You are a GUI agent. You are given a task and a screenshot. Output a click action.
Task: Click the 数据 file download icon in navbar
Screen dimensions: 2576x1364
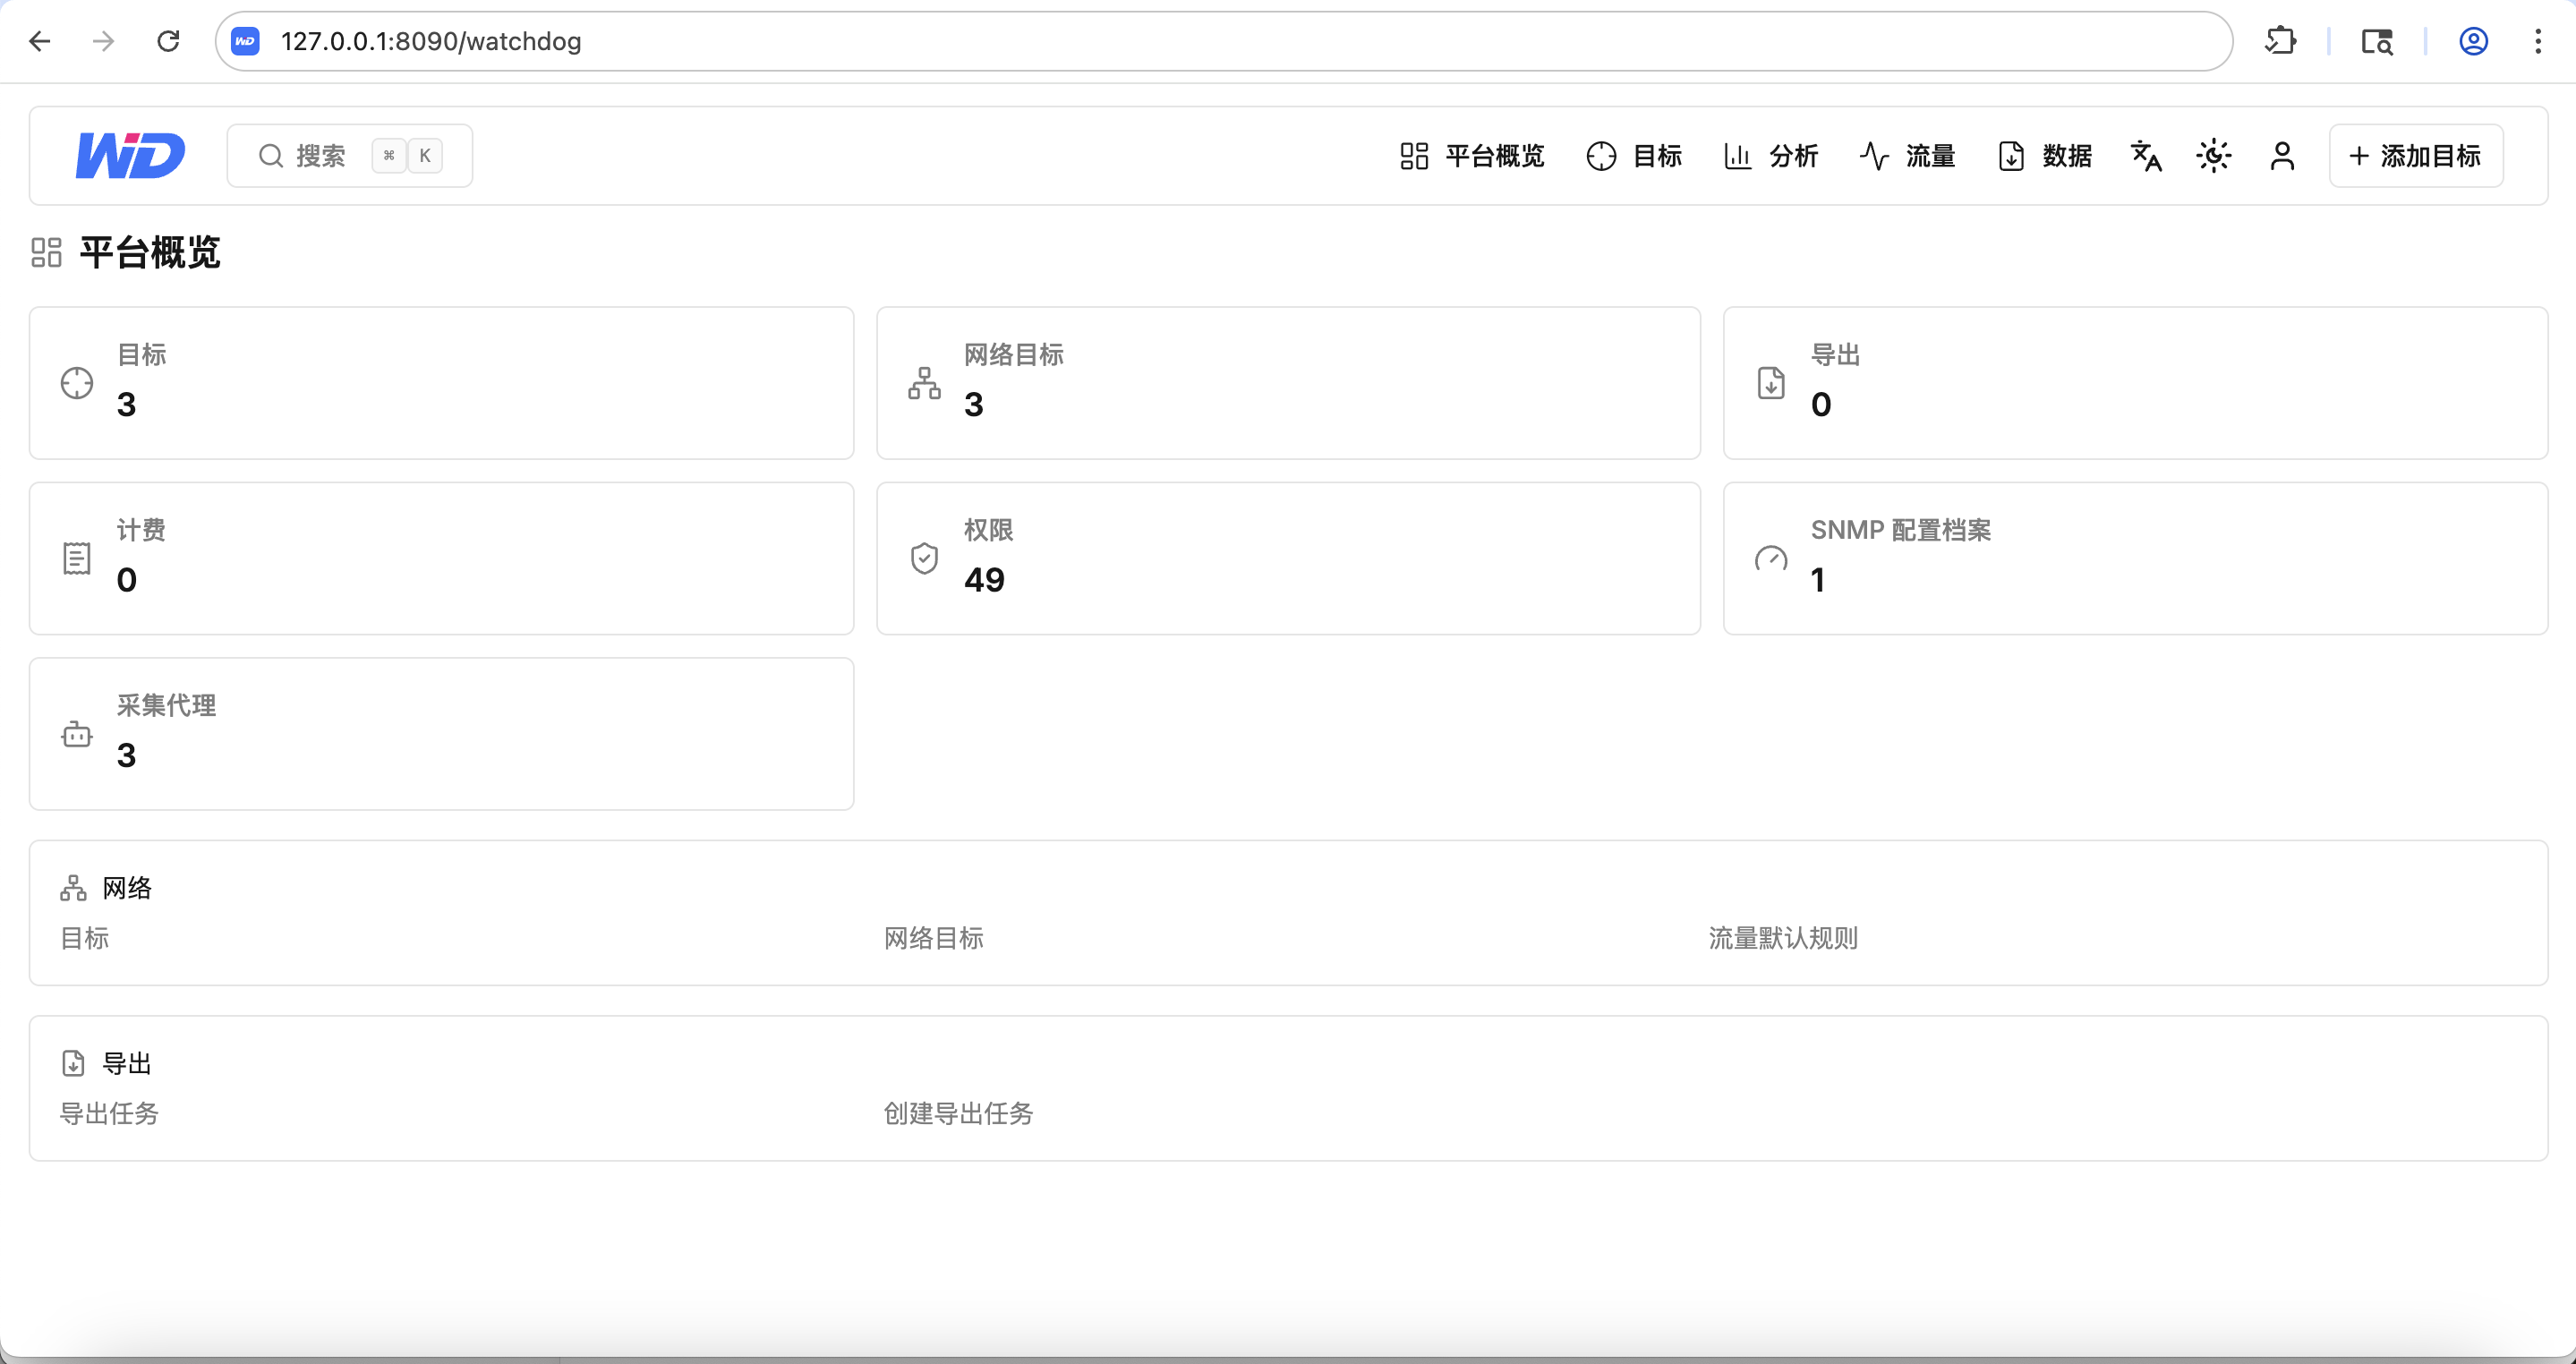(x=2011, y=156)
